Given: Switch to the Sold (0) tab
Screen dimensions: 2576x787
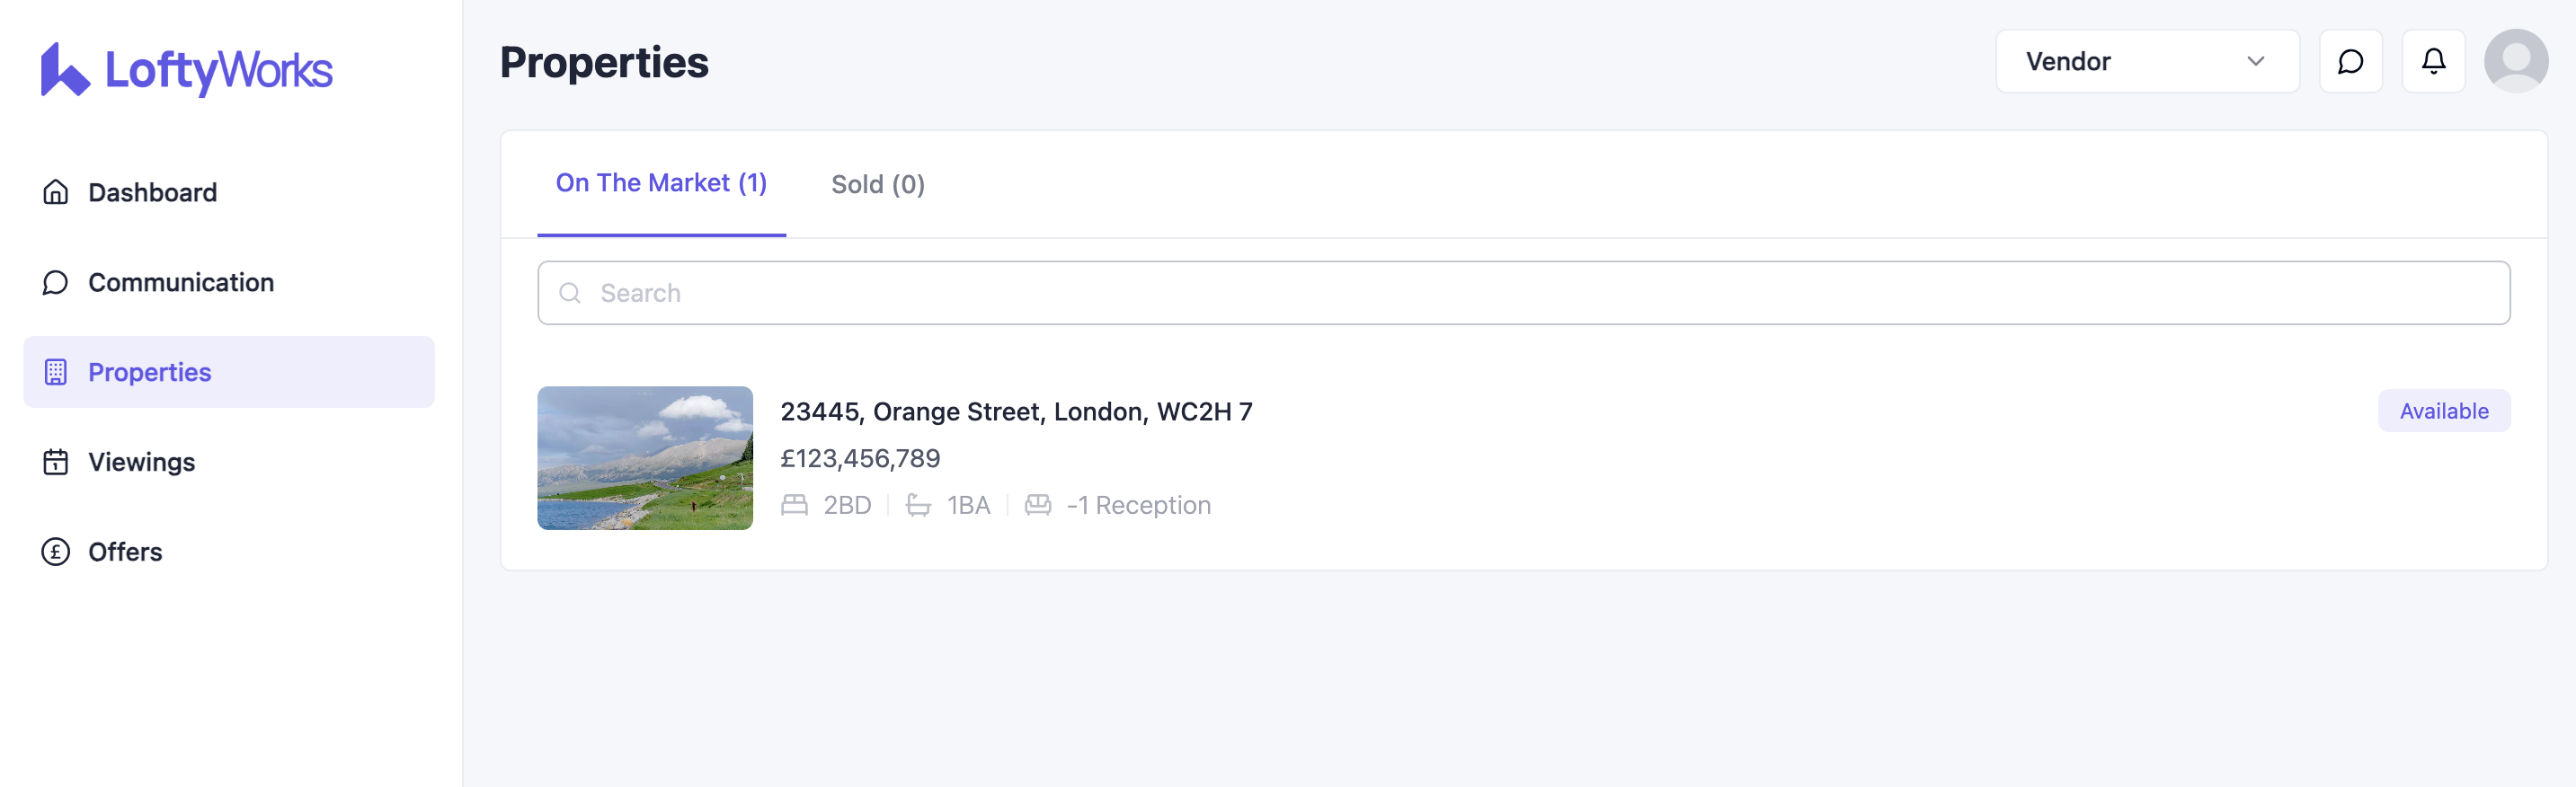Looking at the screenshot, I should coord(877,185).
